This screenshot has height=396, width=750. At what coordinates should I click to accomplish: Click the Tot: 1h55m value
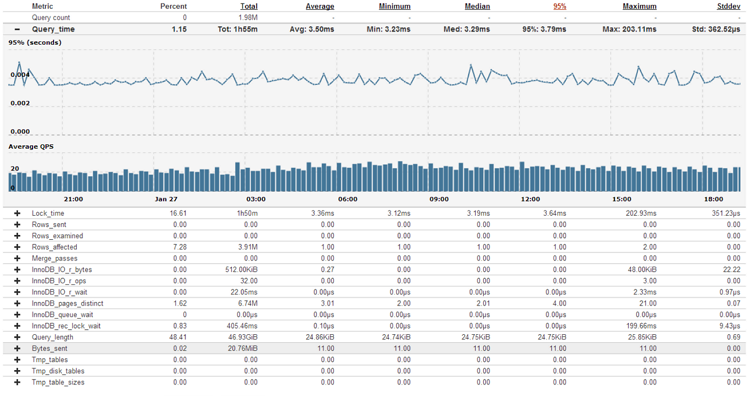(x=238, y=29)
